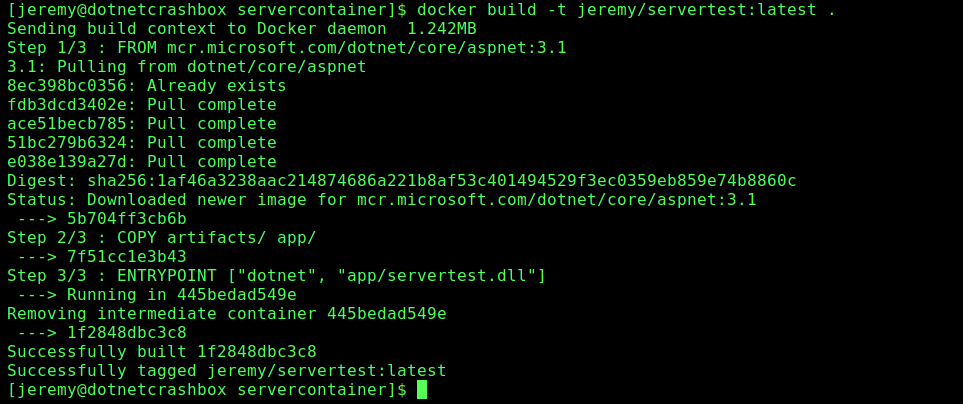
Task: Click the 'Step 3/3 : ENTRYPOINT' line
Action: pos(276,276)
